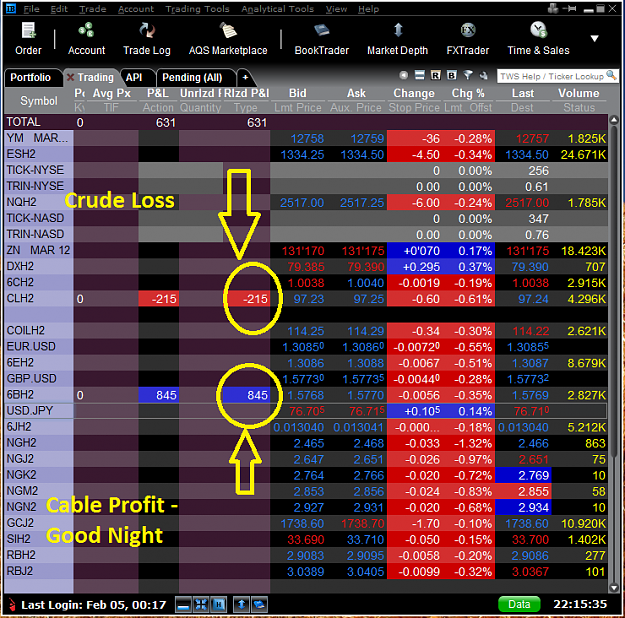Click the GCJ2 symbol cell
Image resolution: width=625 pixels, height=618 pixels.
click(x=39, y=523)
